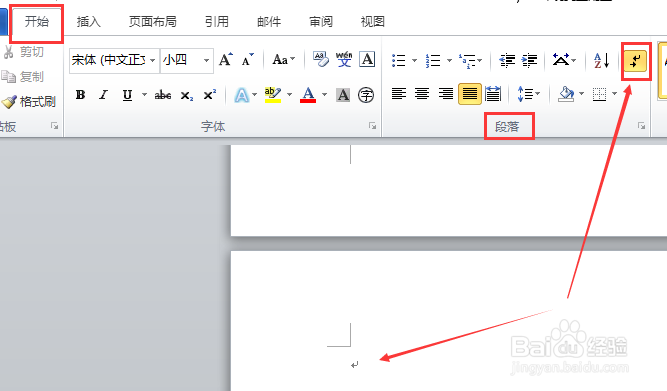The width and height of the screenshot is (667, 391).
Task: Toggle bold formatting
Action: tap(80, 95)
